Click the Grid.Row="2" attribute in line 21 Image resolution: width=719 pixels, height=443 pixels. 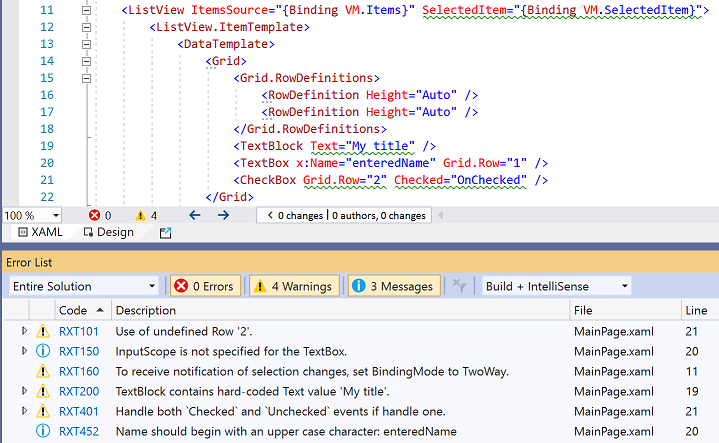345,180
